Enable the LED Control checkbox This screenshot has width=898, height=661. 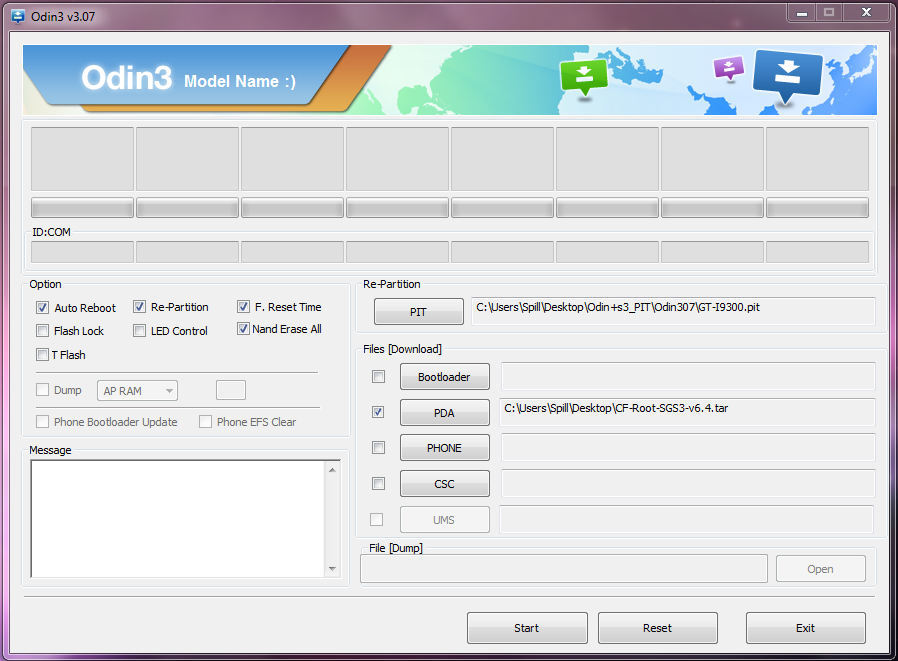139,330
